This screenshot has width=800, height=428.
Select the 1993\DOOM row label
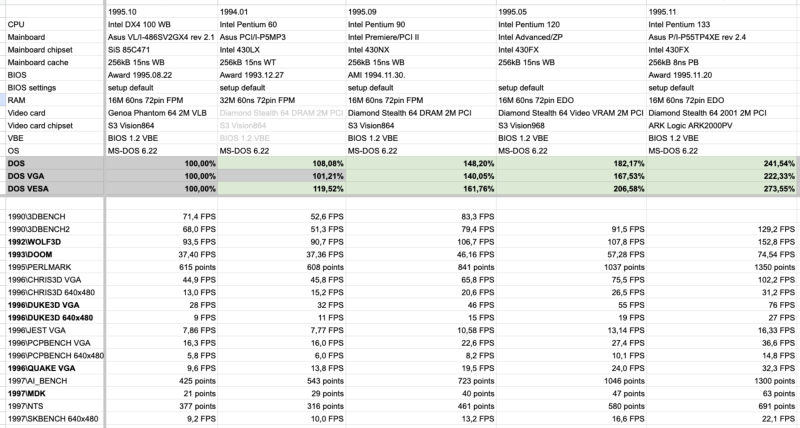30,255
